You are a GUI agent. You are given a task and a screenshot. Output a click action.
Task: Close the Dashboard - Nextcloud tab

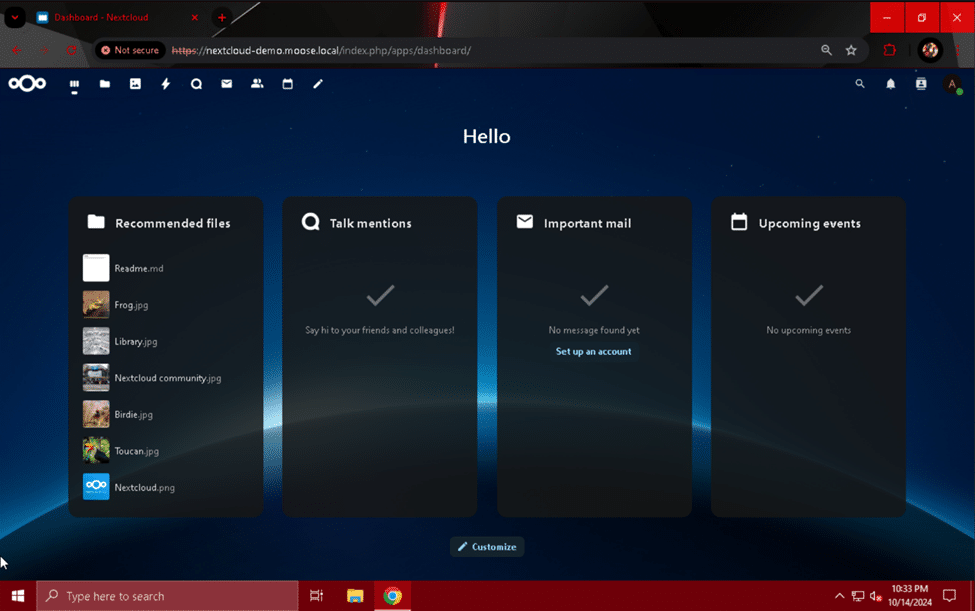[195, 17]
